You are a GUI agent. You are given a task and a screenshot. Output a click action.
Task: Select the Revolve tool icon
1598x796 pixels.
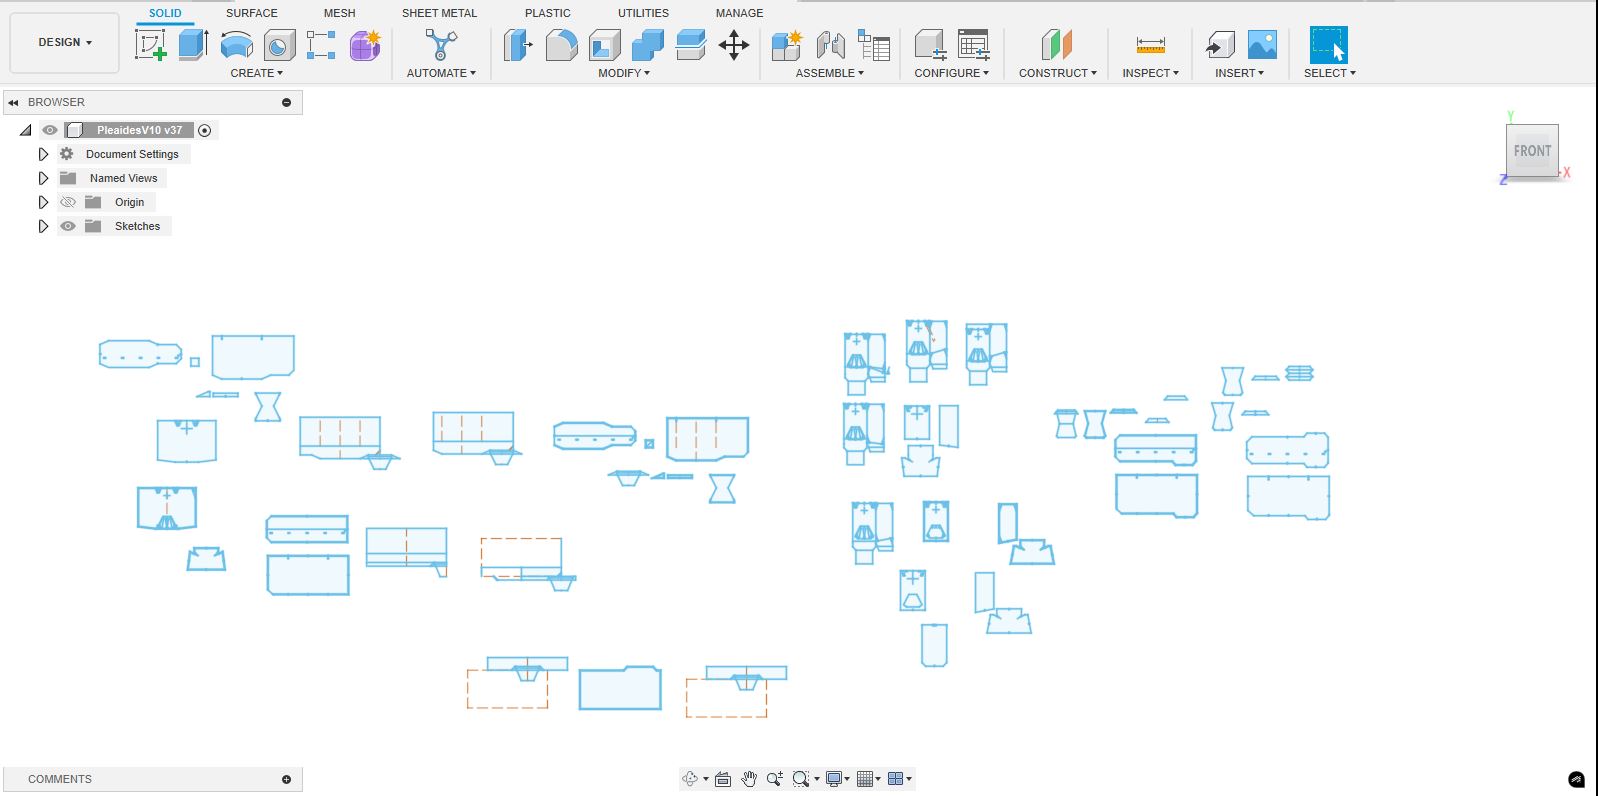(236, 45)
